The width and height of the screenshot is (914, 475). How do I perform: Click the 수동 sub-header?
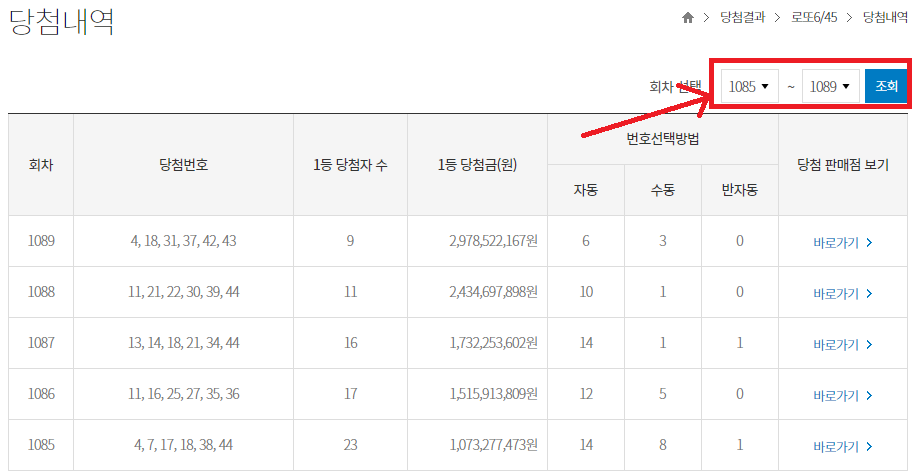click(x=663, y=190)
